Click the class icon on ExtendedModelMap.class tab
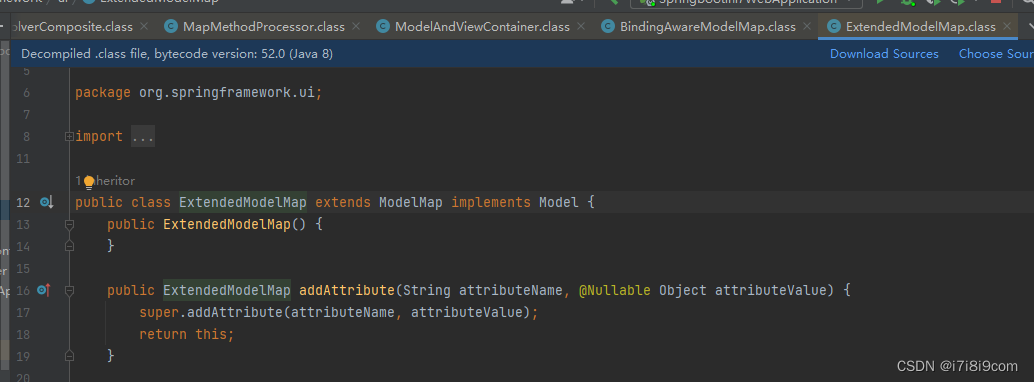 coord(834,27)
